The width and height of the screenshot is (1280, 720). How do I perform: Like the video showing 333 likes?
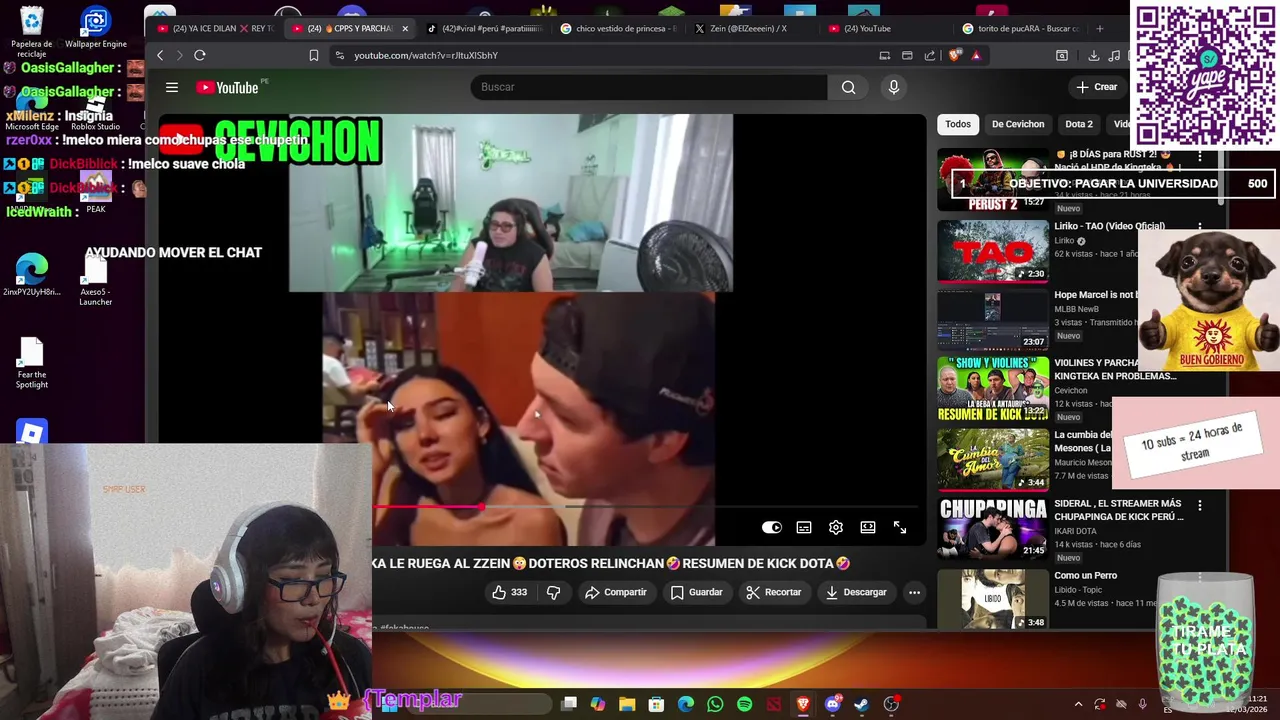[509, 593]
